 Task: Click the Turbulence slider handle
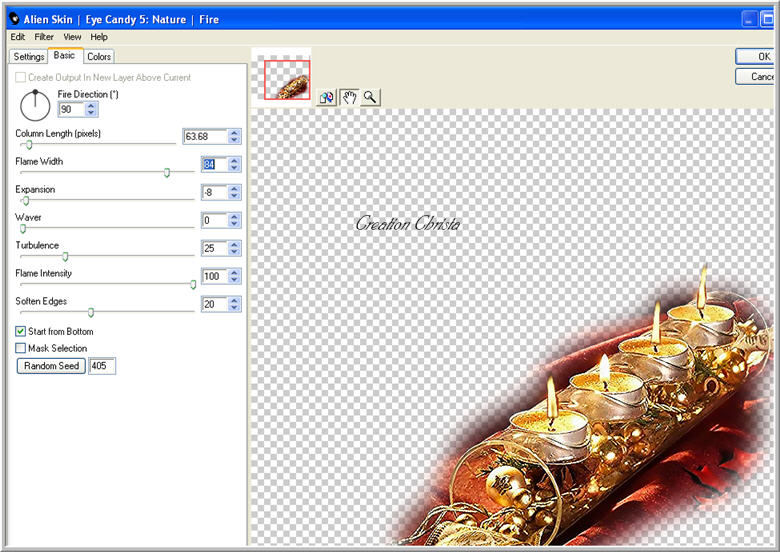(65, 257)
